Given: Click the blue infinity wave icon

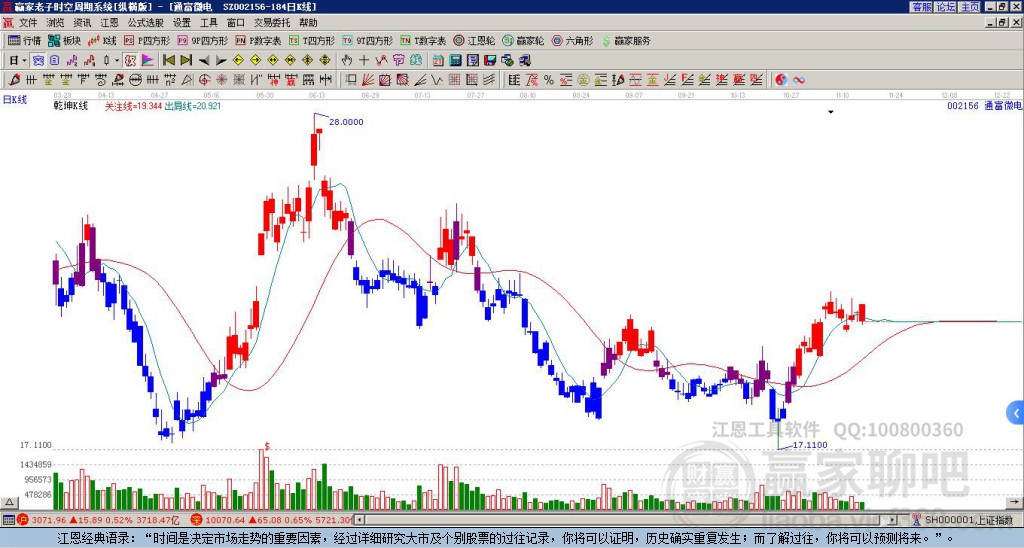Looking at the screenshot, I should click(799, 80).
